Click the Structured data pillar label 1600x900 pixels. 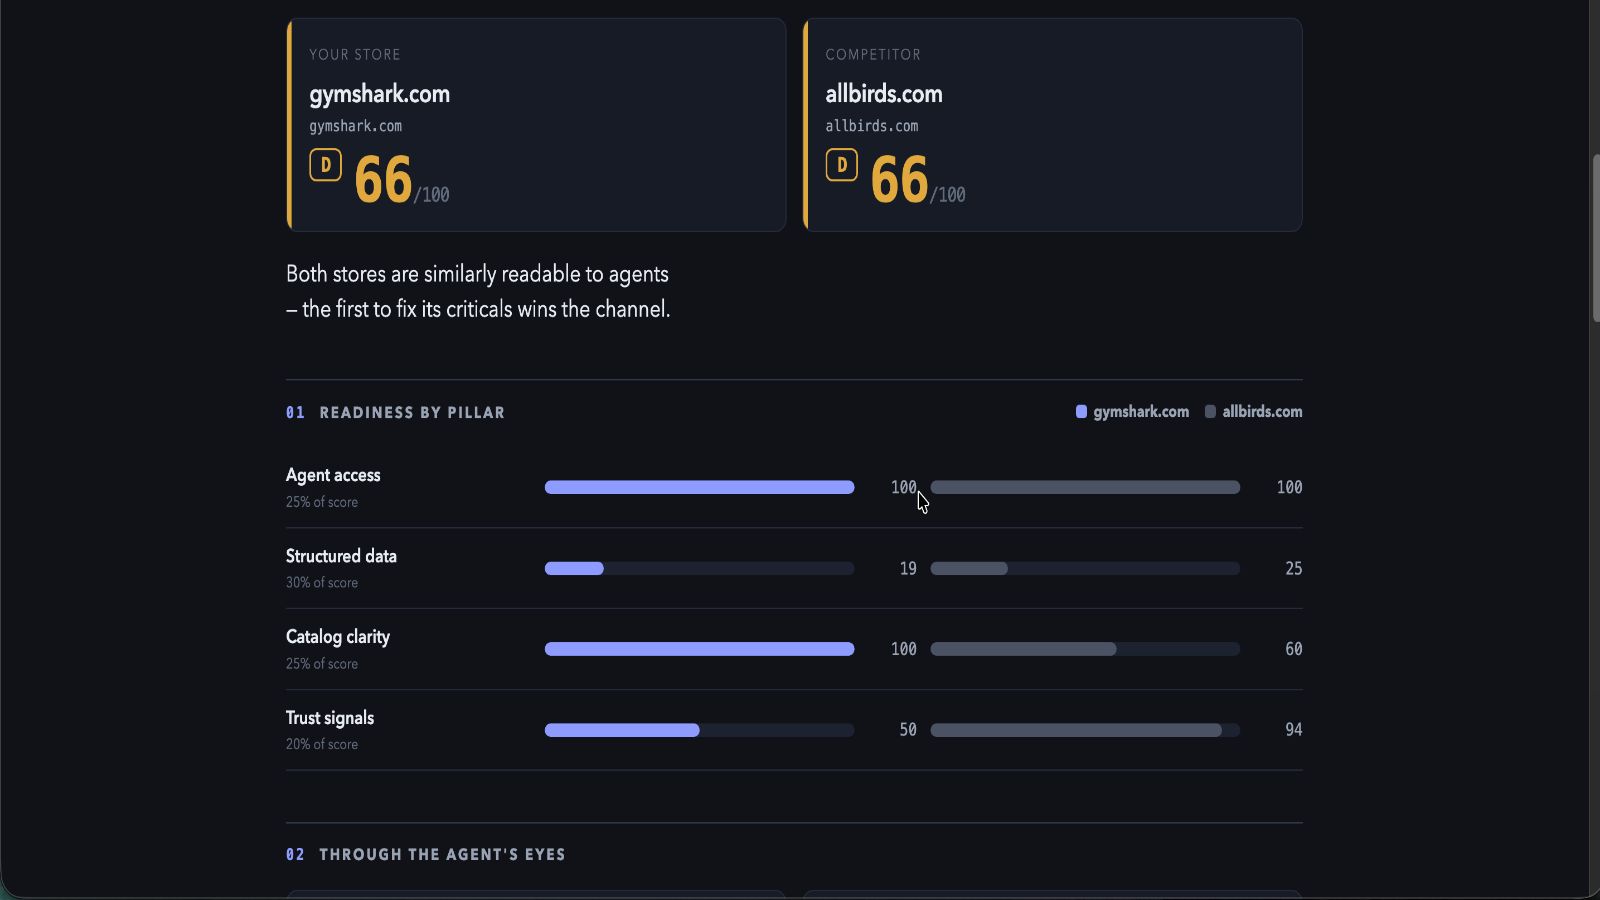[x=341, y=556]
